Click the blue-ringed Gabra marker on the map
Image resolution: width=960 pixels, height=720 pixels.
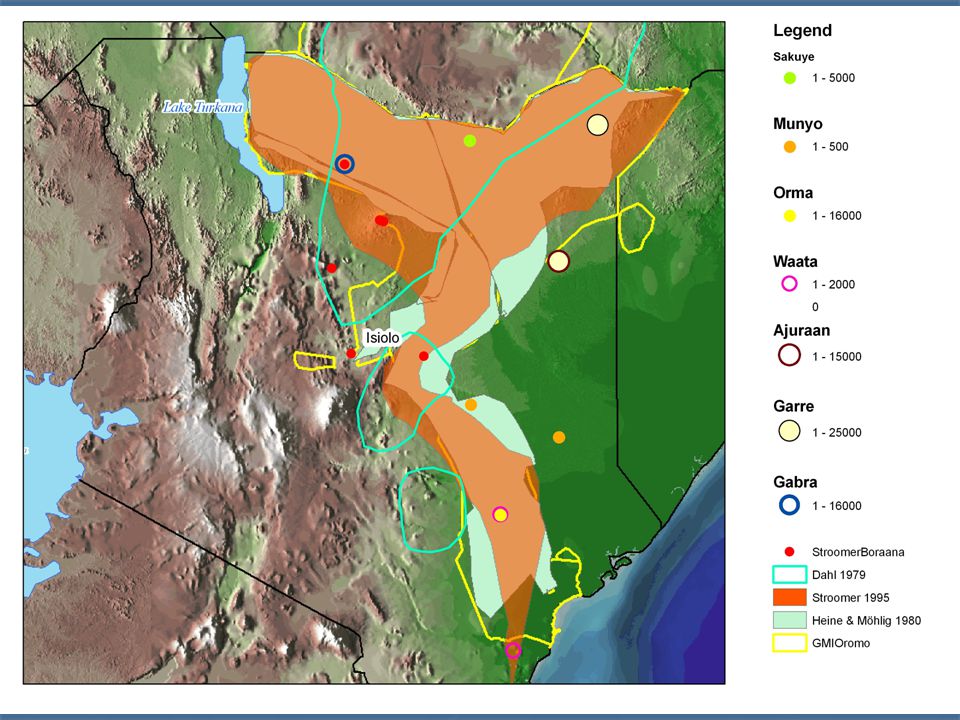(345, 164)
